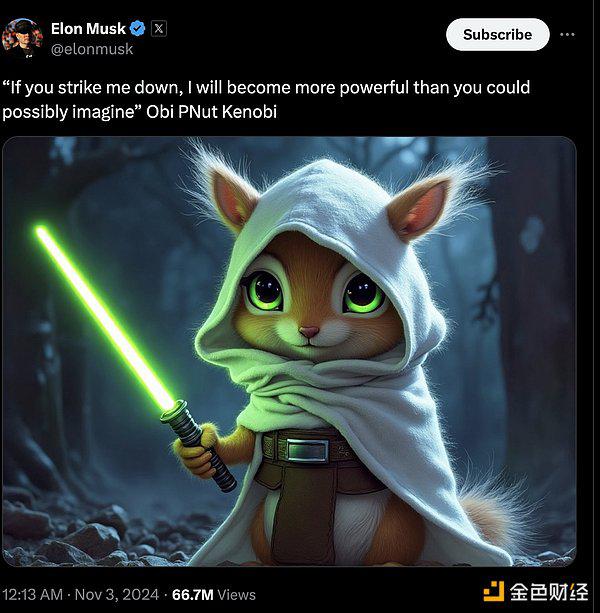The width and height of the screenshot is (600, 613).
Task: Open the Jedi squirrel image full size
Action: (x=289, y=351)
